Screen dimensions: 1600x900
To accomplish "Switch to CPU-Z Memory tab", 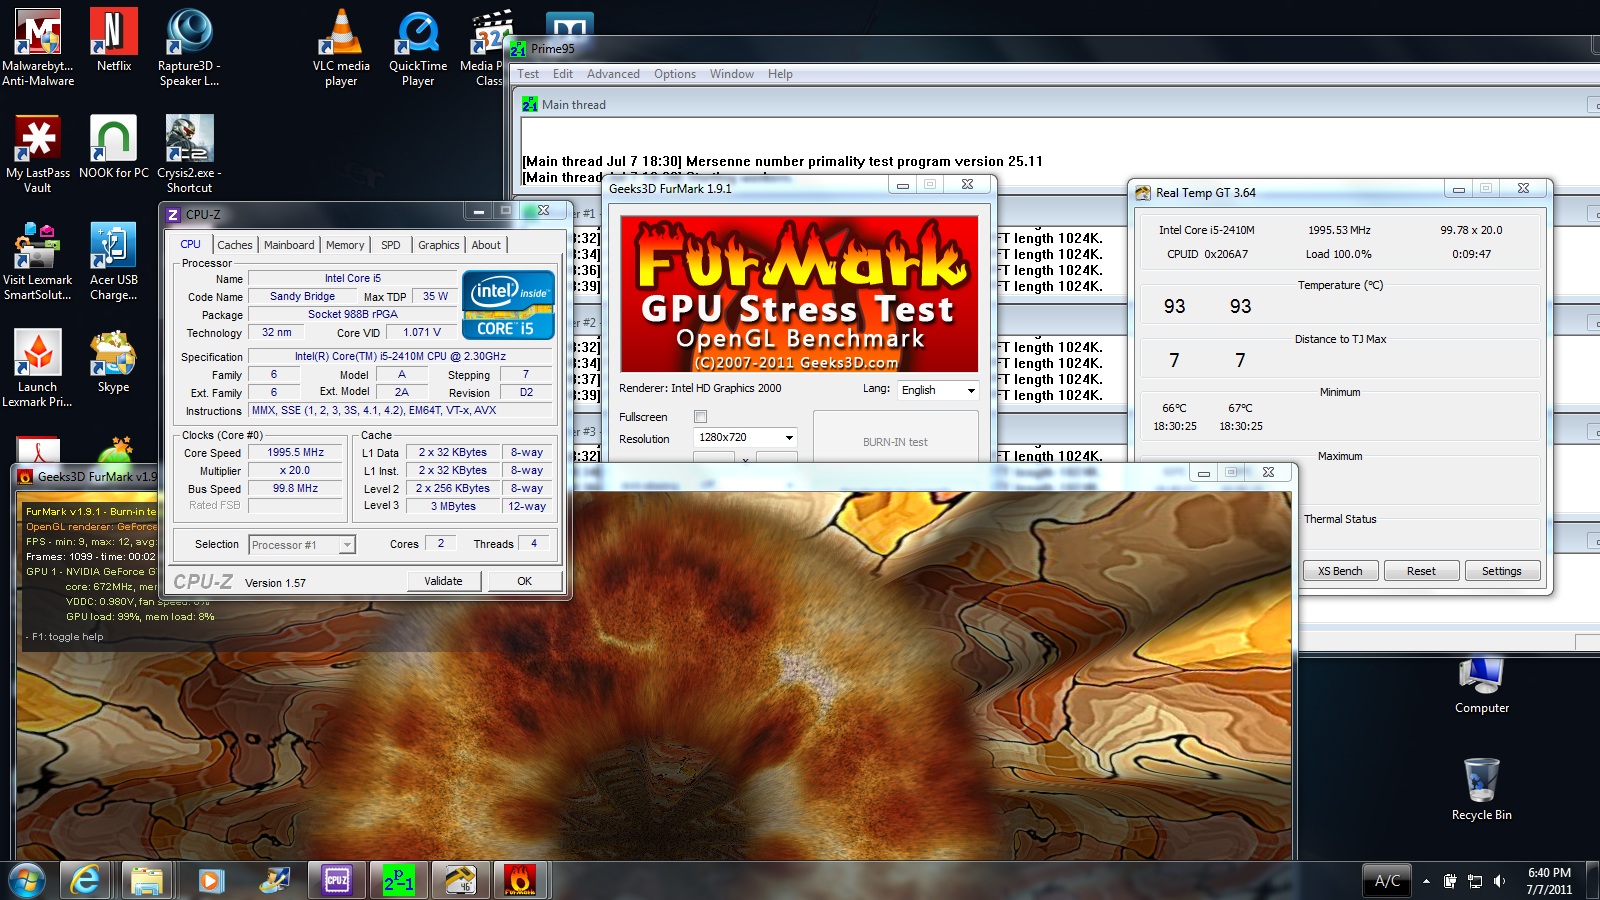I will 345,245.
